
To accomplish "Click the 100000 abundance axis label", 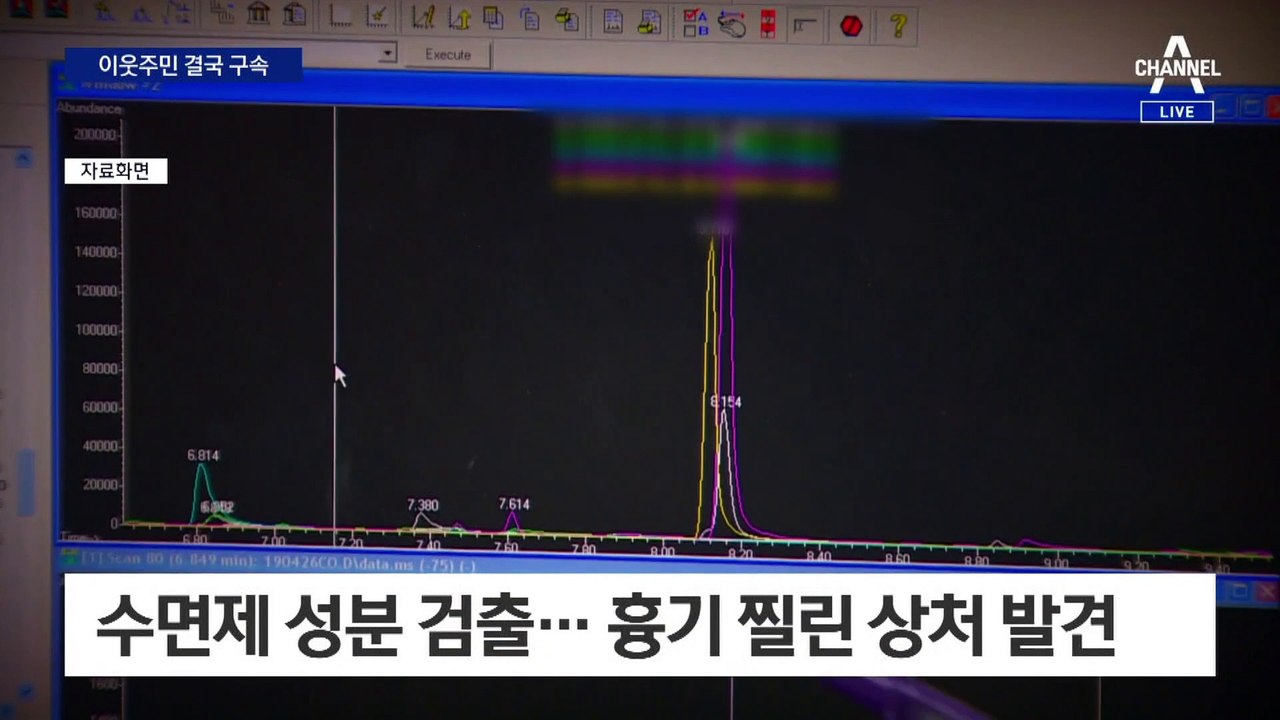I will (x=97, y=330).
